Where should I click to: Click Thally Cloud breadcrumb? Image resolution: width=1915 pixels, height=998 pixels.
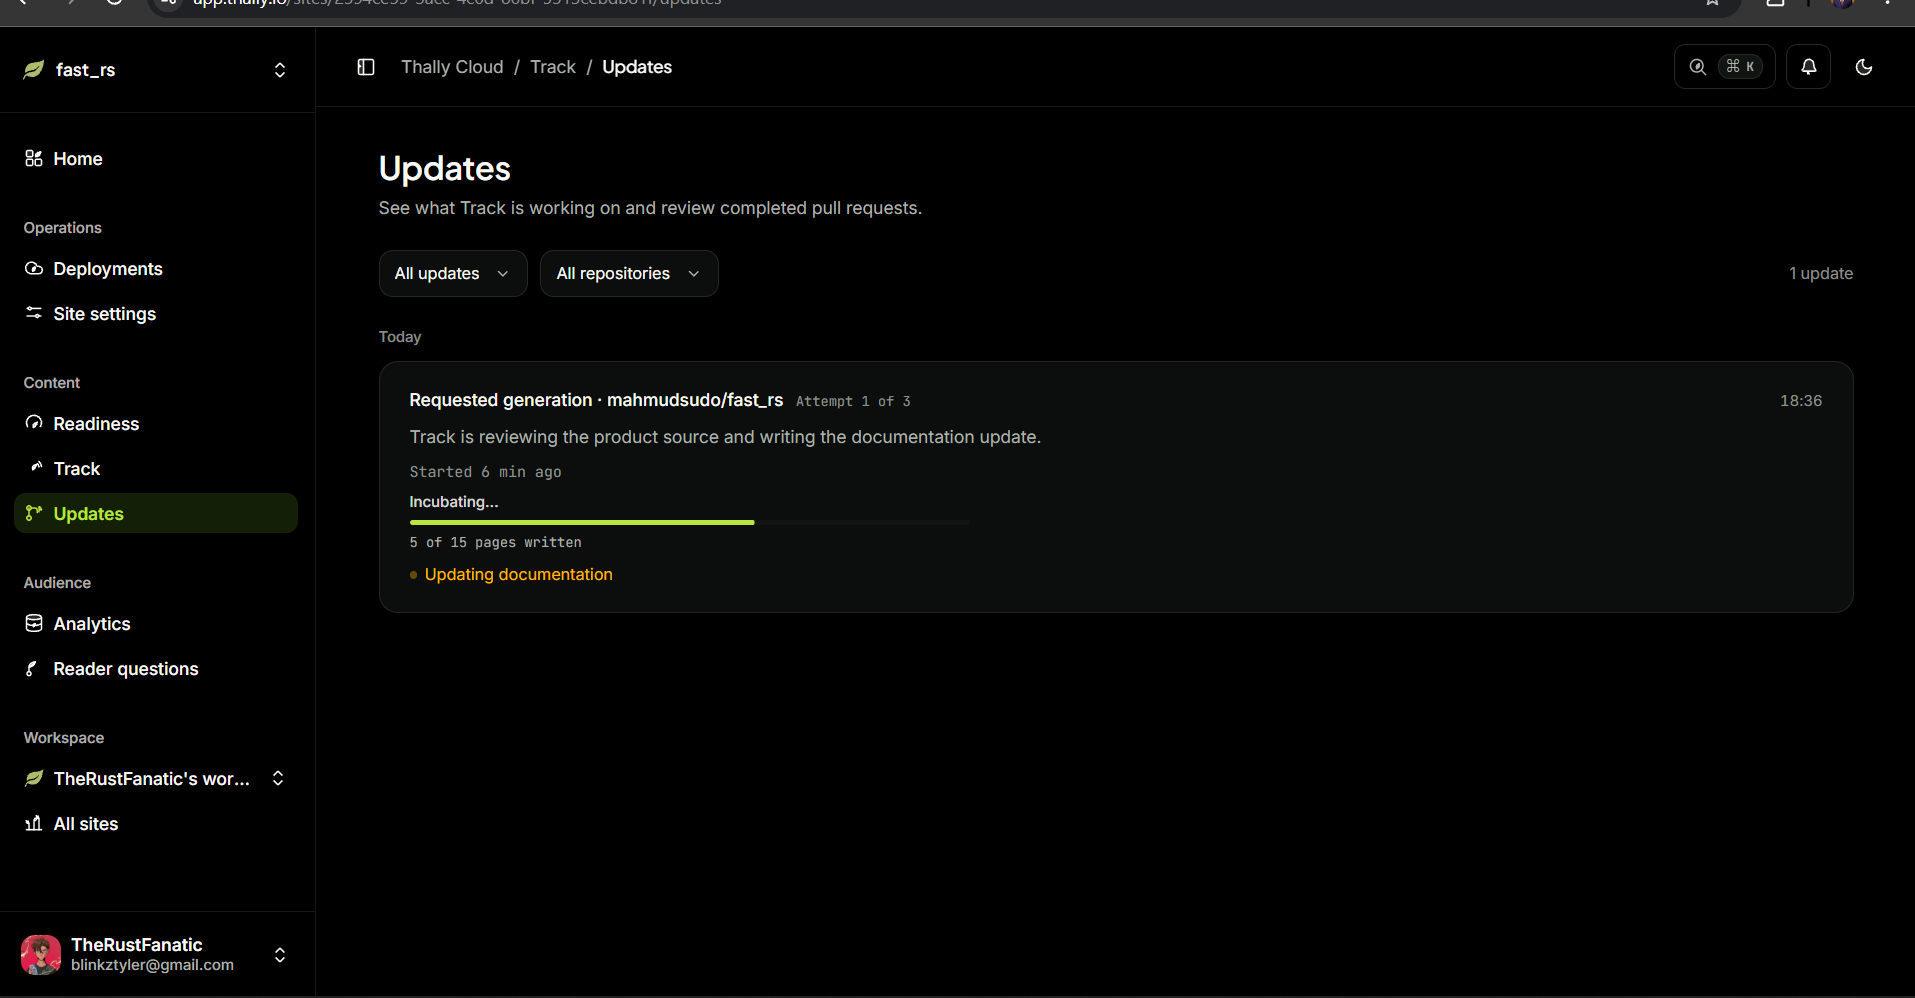click(452, 67)
